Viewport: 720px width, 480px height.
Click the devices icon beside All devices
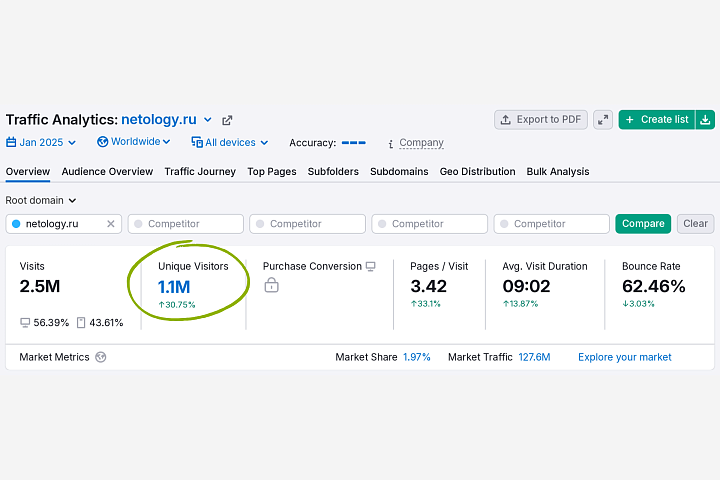[197, 142]
